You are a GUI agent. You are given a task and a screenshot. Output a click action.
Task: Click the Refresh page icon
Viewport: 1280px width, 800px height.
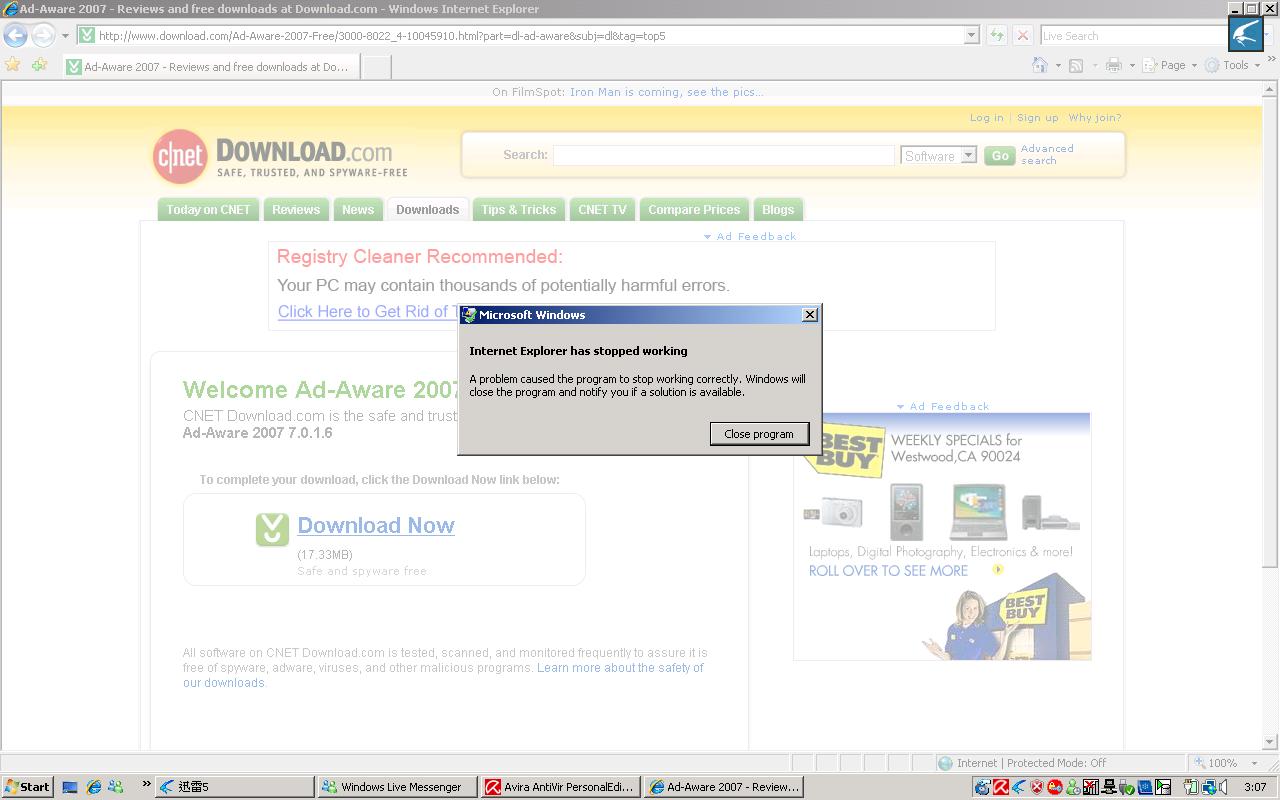tap(996, 36)
